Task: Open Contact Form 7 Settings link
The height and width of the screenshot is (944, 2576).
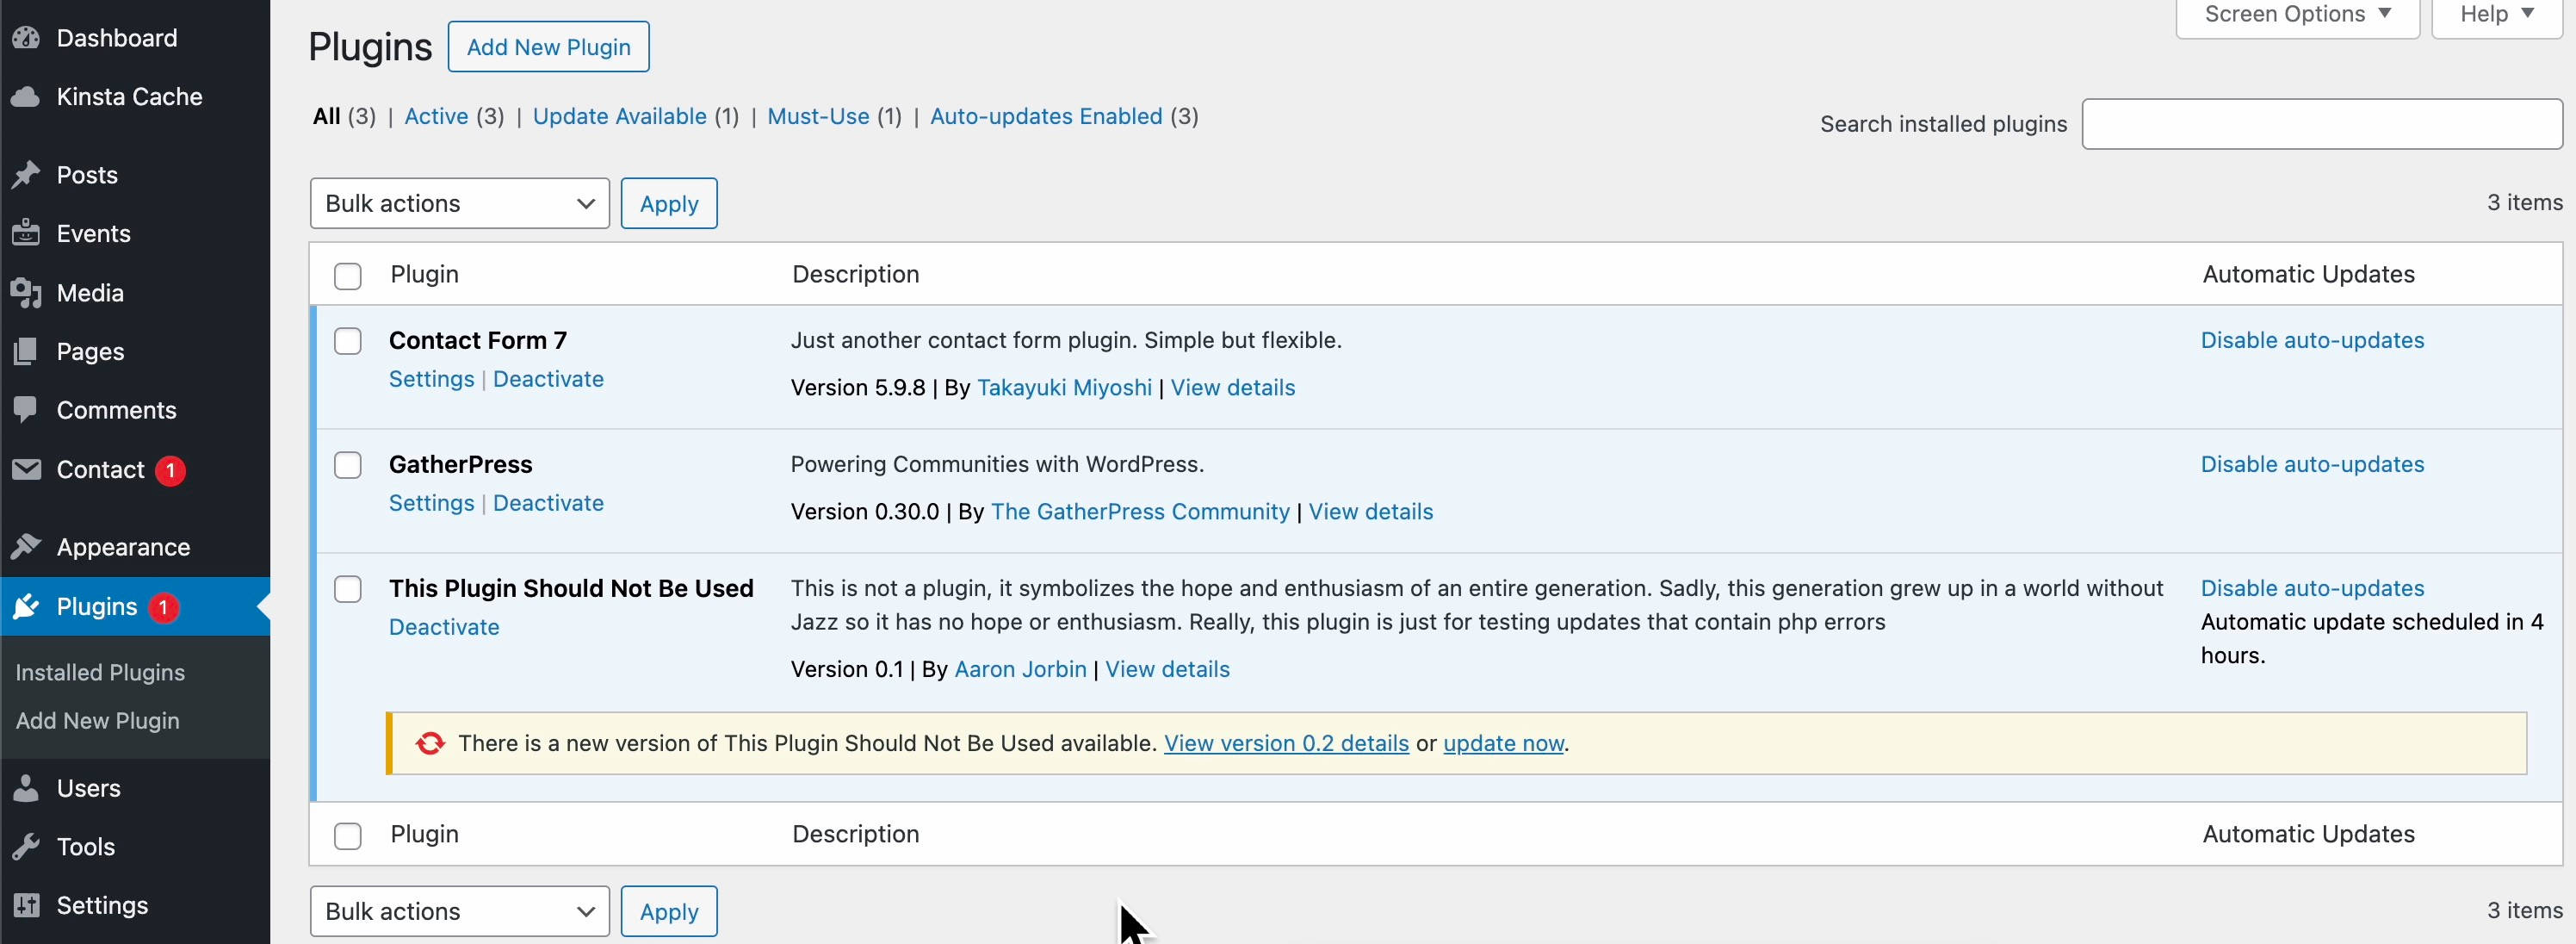Action: pos(431,379)
